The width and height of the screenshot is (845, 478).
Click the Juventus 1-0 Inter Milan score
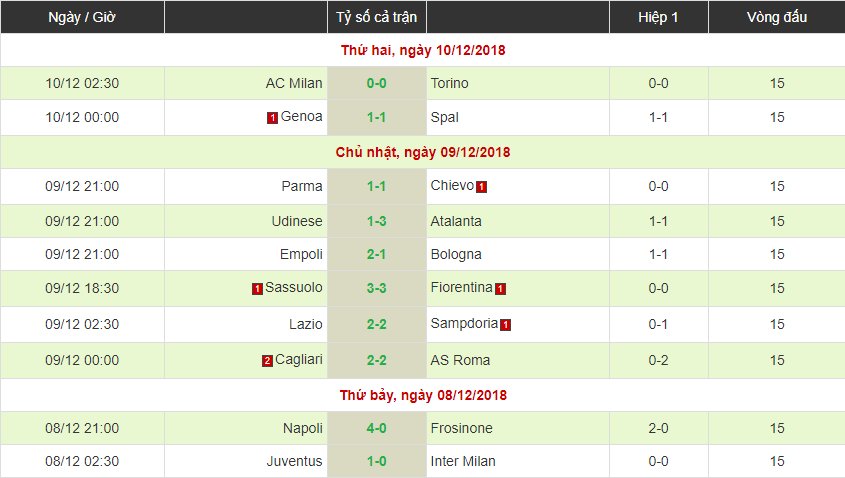point(377,461)
